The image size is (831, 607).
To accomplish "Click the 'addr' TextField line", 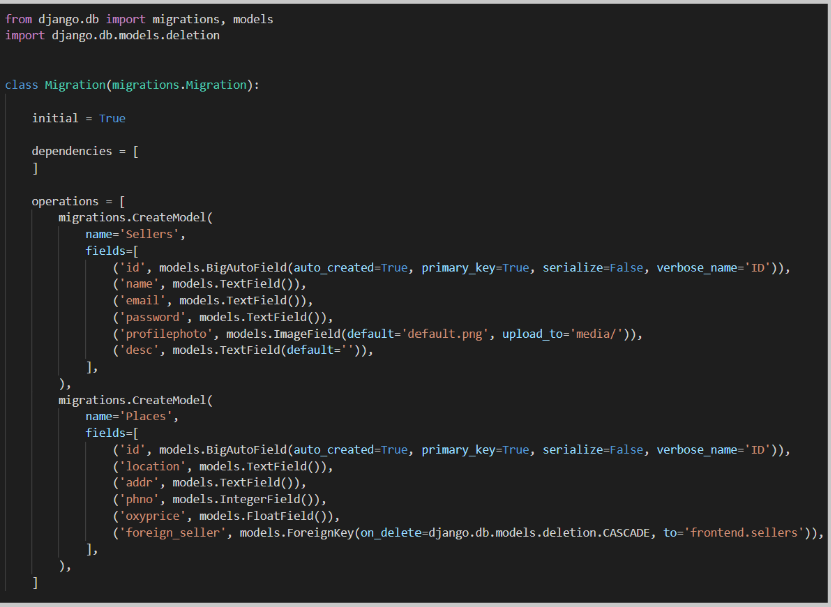I will 209,483.
